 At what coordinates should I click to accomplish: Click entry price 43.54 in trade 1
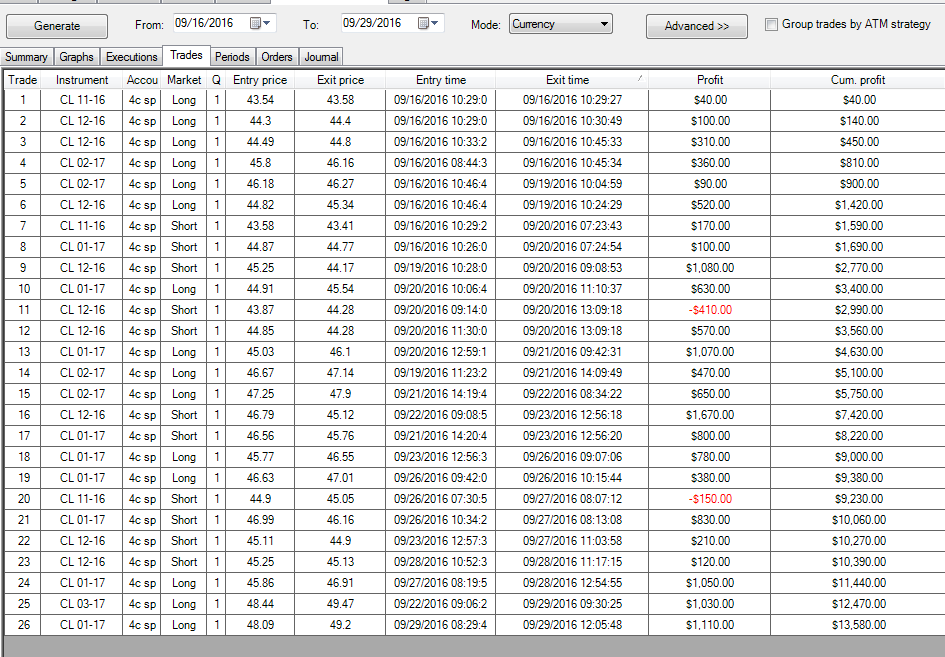(x=260, y=100)
